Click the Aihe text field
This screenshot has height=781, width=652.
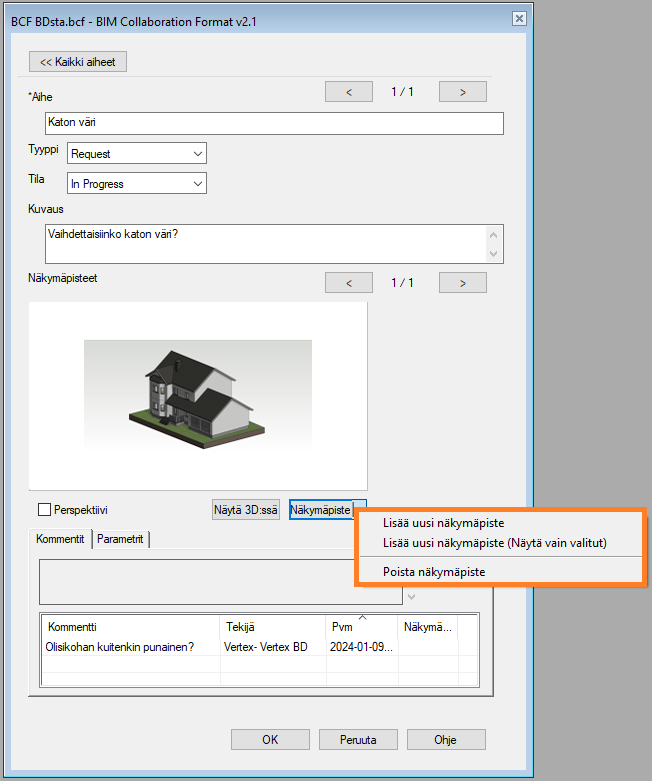pos(274,123)
